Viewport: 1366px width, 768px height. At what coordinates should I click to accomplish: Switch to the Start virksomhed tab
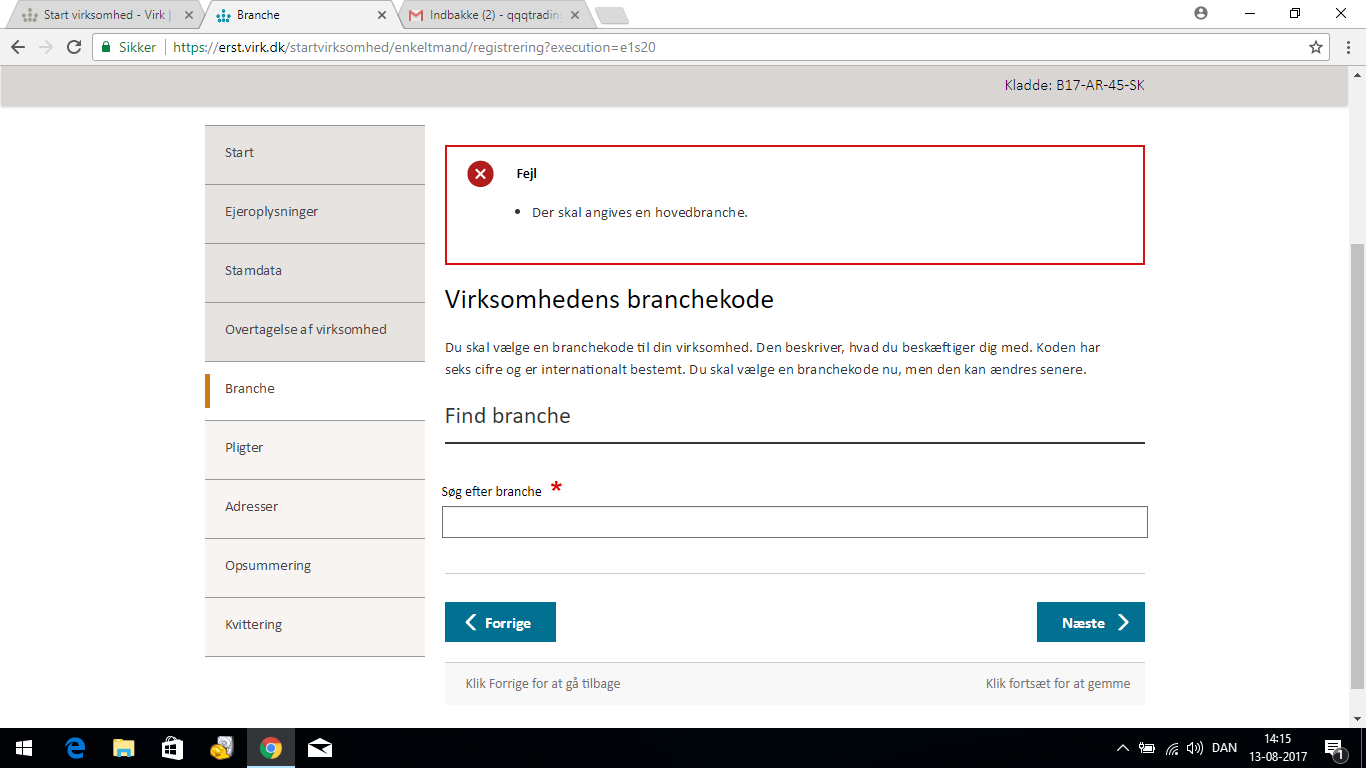105,15
